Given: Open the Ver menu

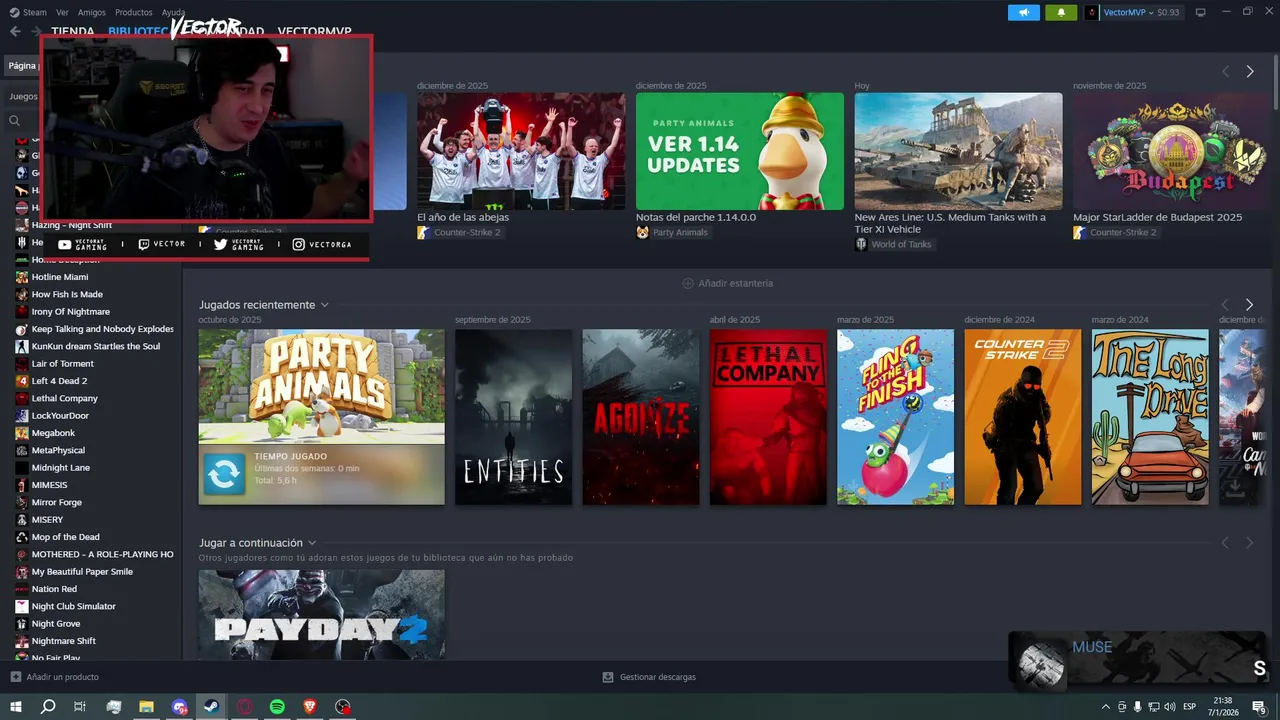Looking at the screenshot, I should [x=62, y=12].
